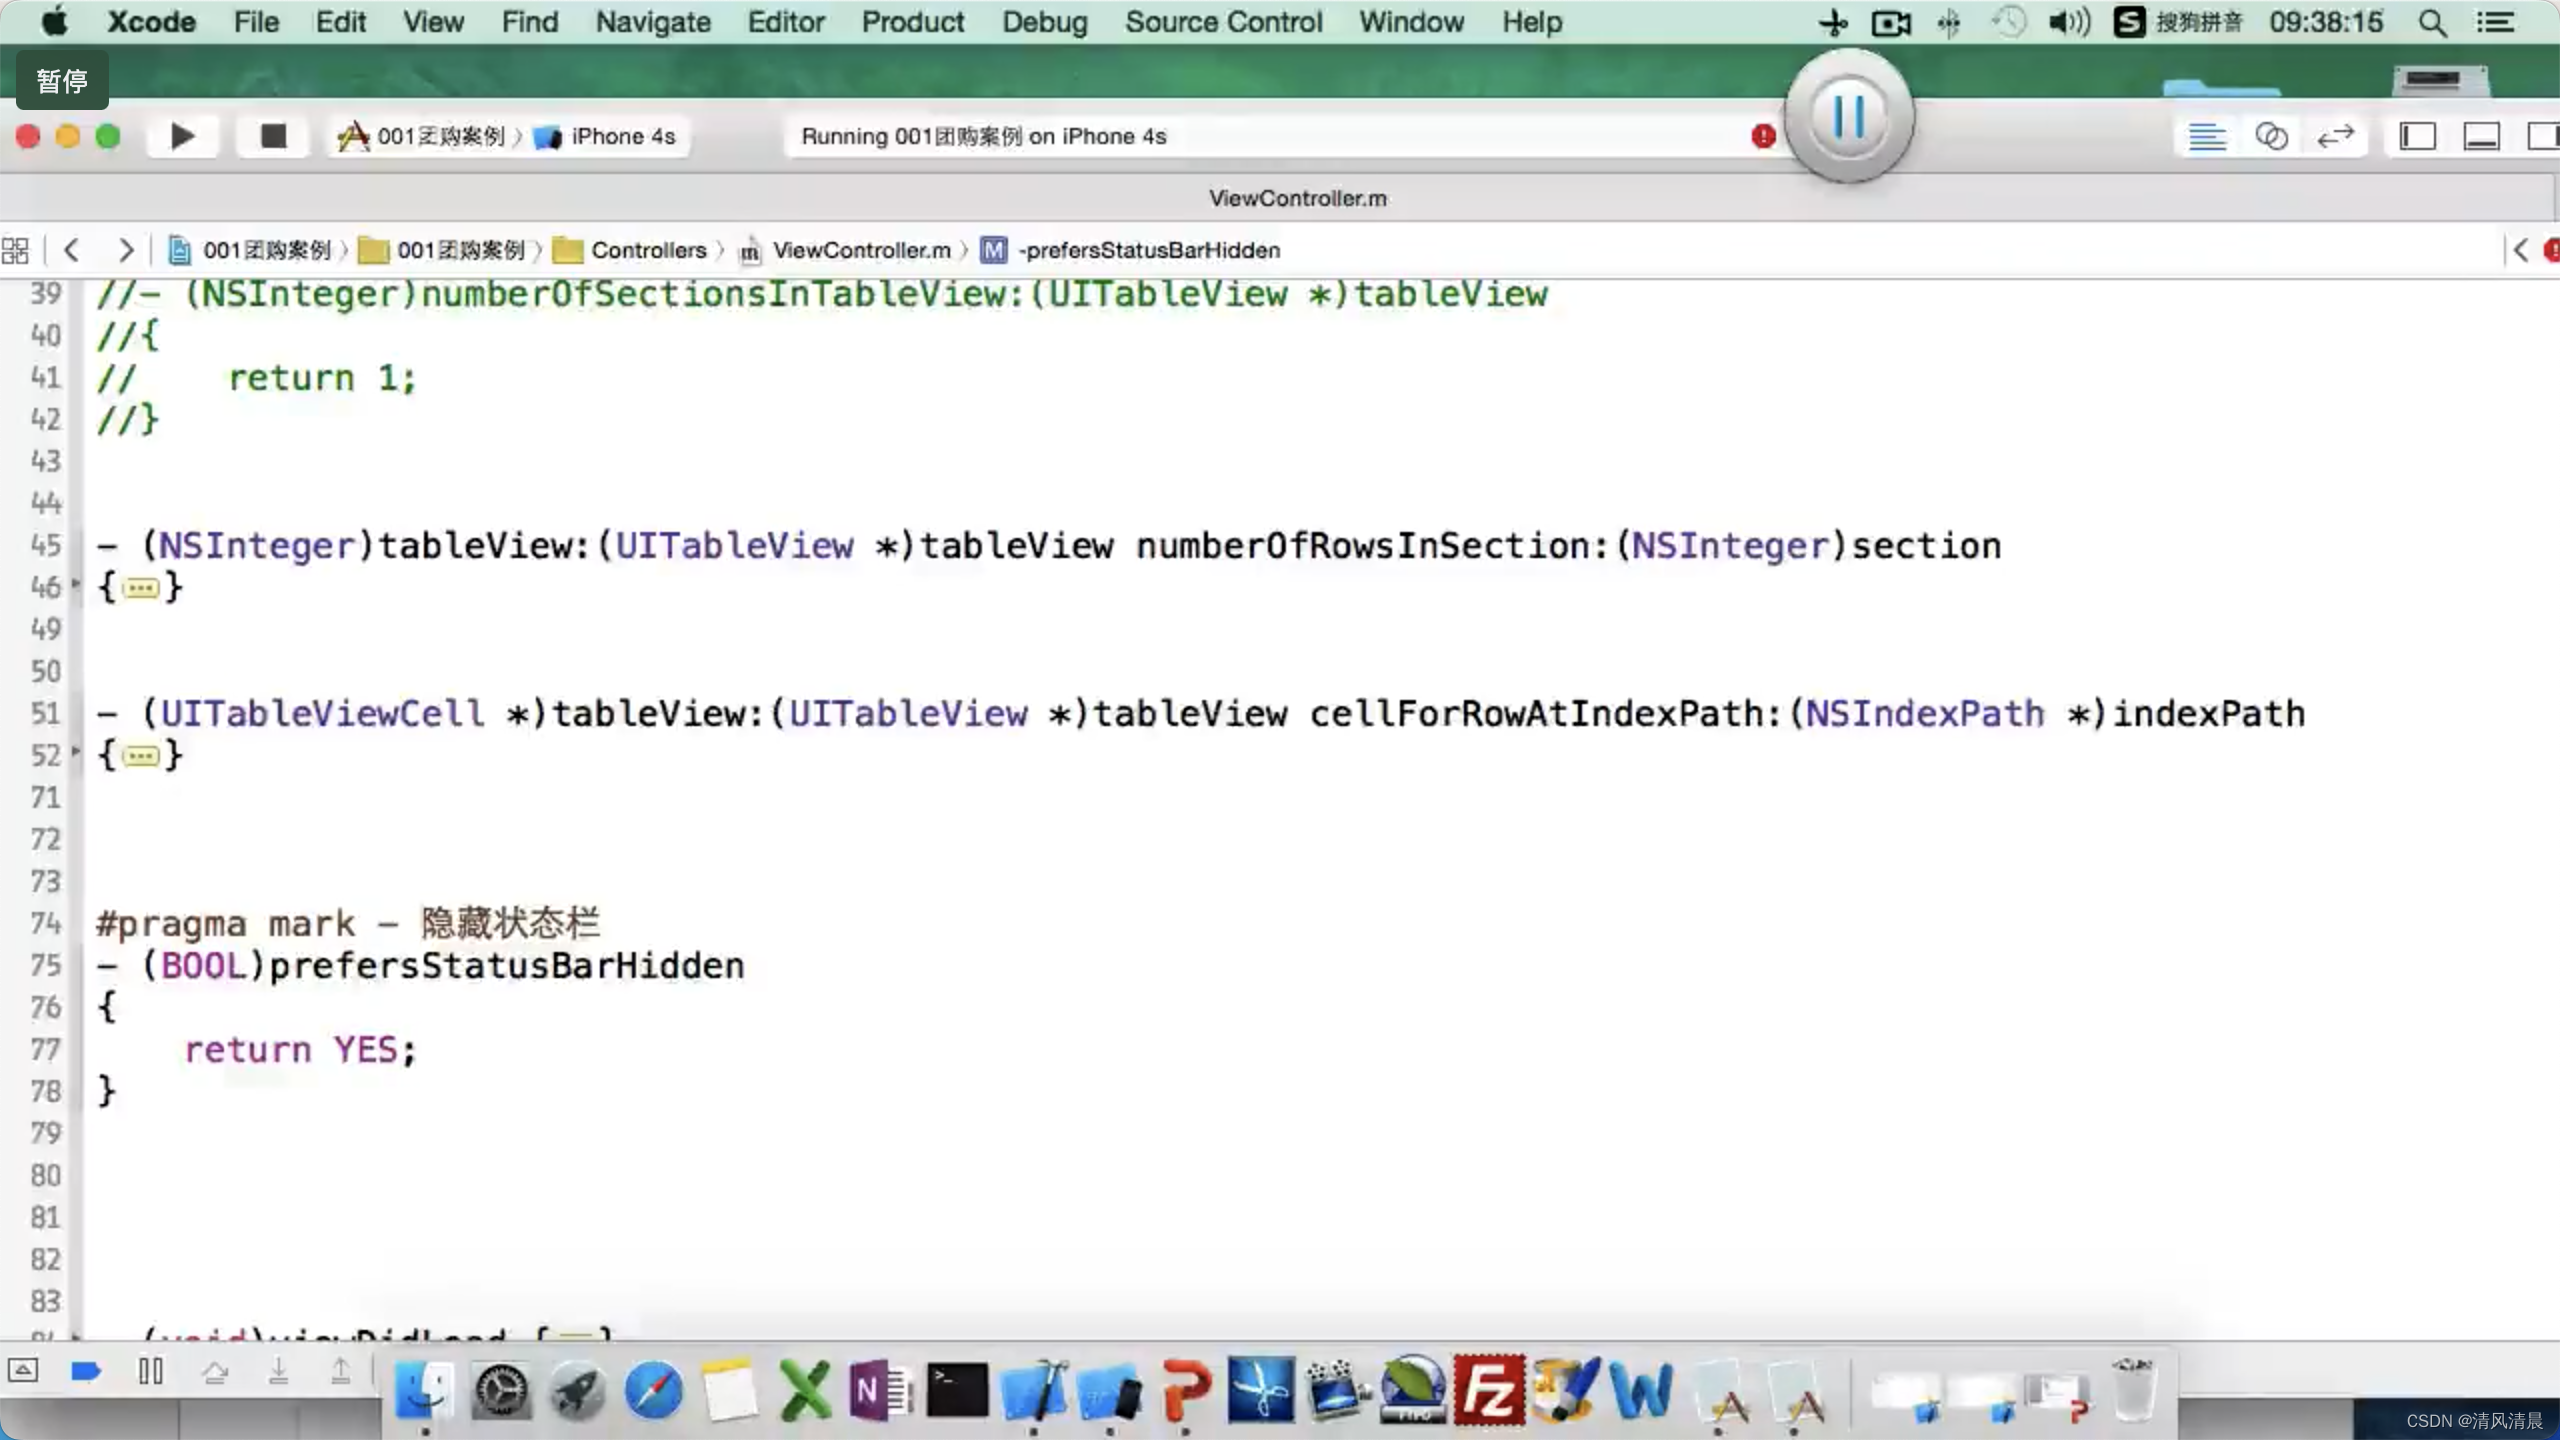The image size is (2560, 1440).
Task: Click Controllers folder in jump bar
Action: pos(647,250)
